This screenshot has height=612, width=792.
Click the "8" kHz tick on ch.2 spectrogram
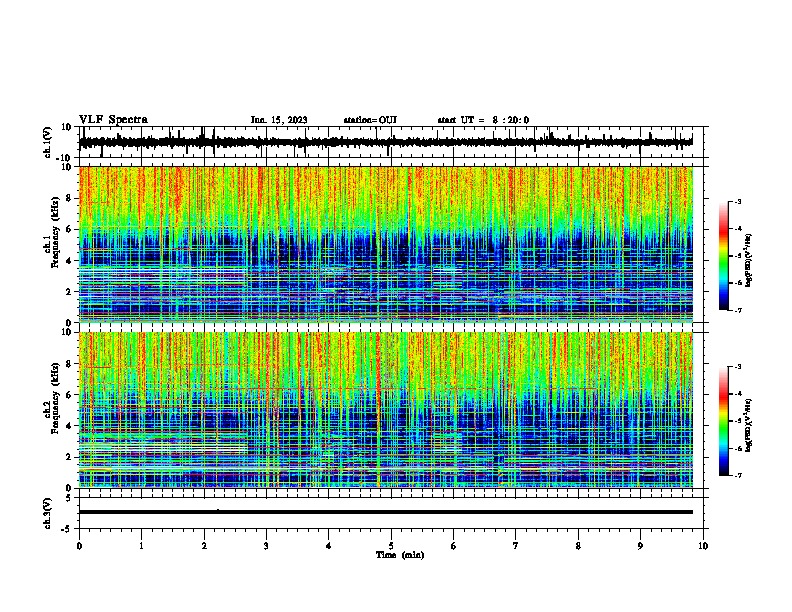pyautogui.click(x=69, y=364)
